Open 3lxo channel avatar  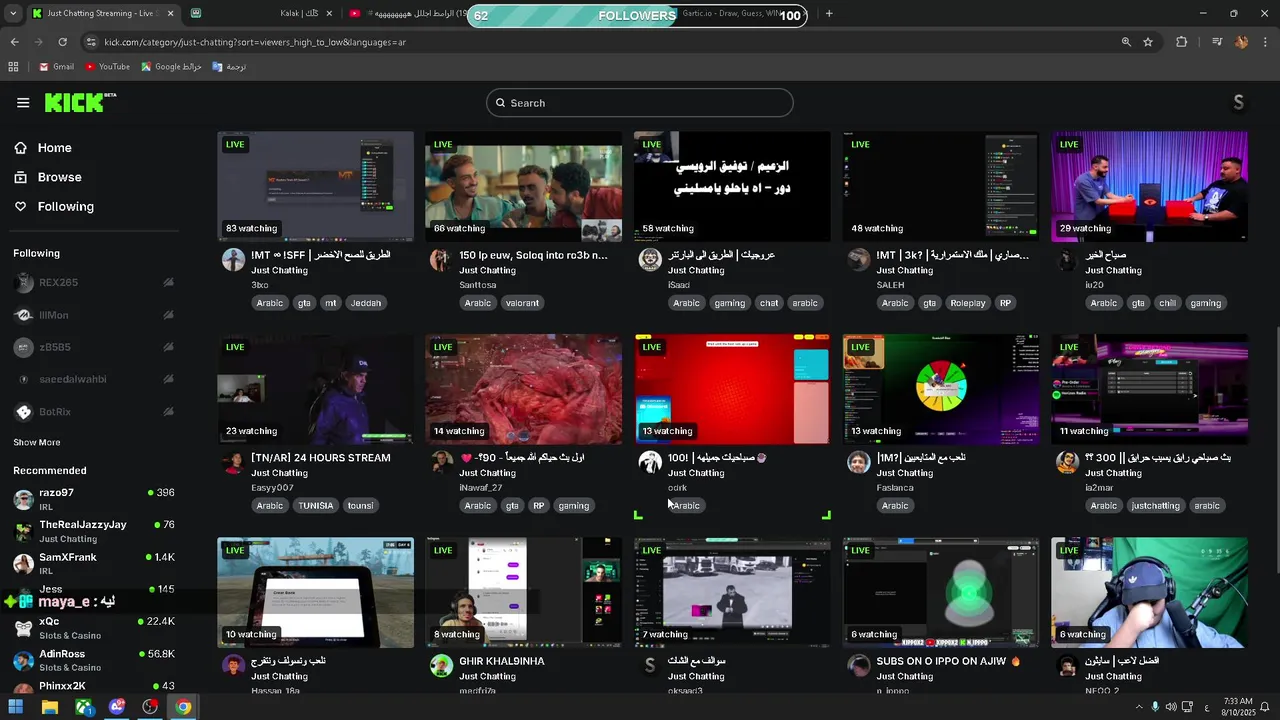click(233, 259)
